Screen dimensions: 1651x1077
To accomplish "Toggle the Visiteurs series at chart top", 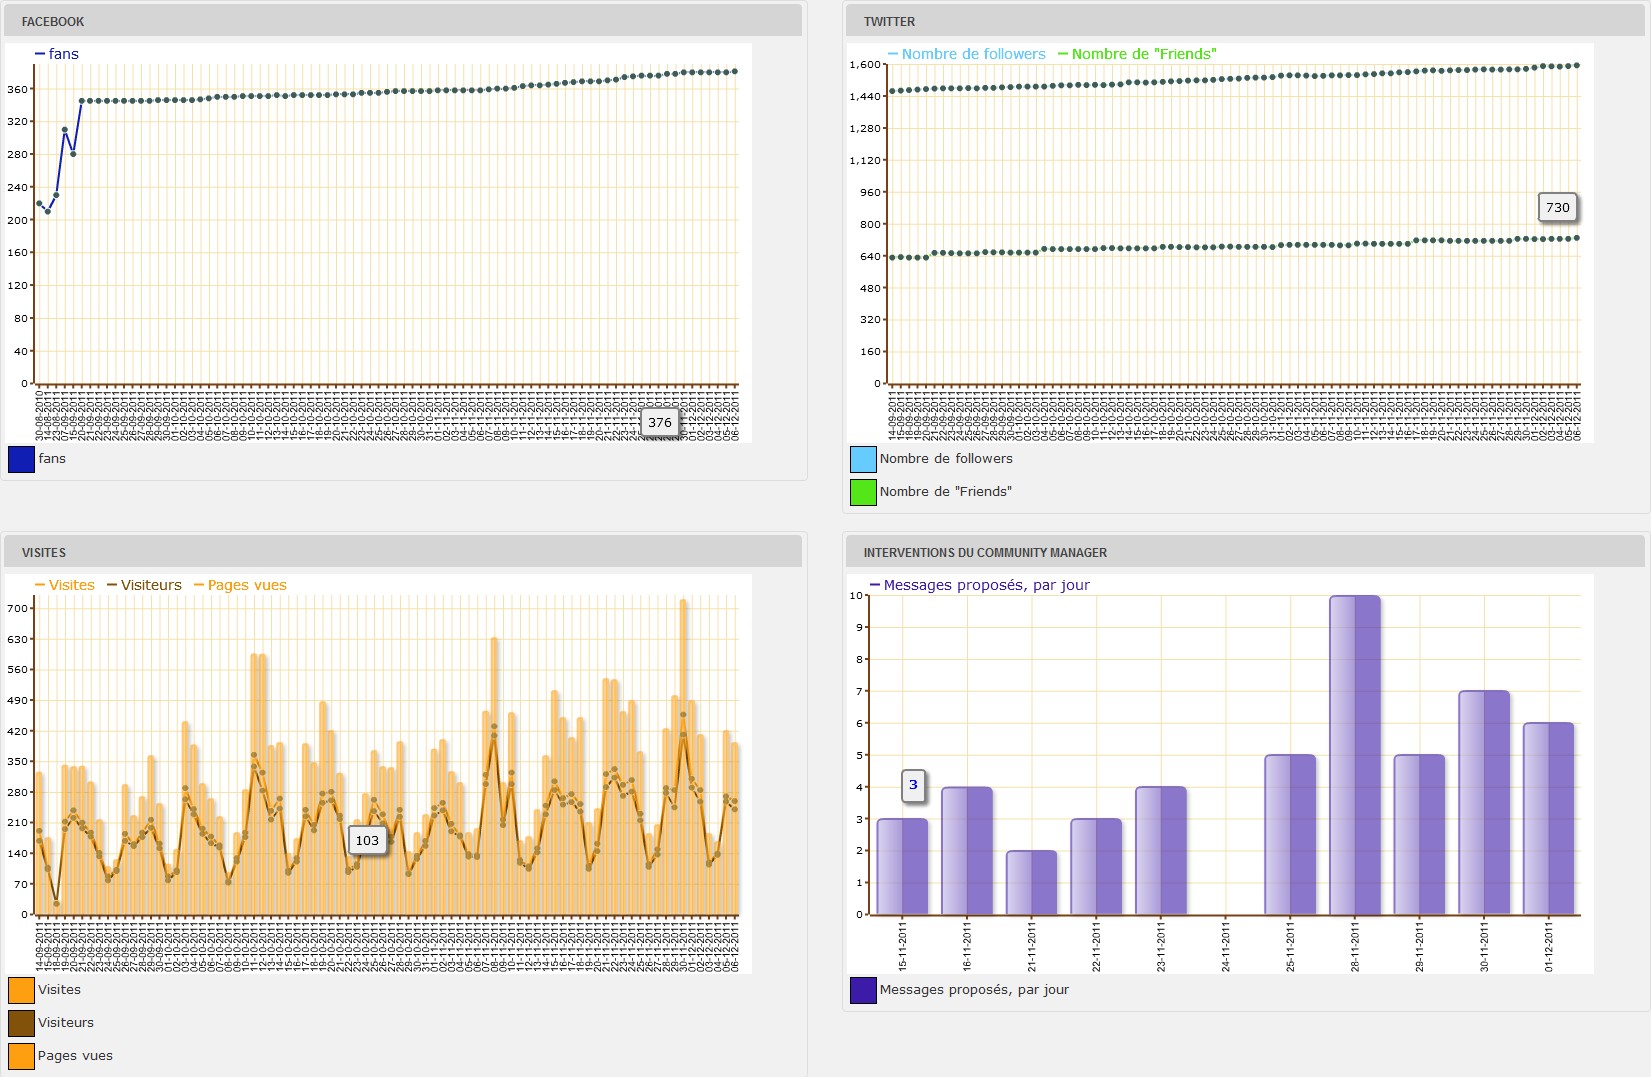I will 144,585.
